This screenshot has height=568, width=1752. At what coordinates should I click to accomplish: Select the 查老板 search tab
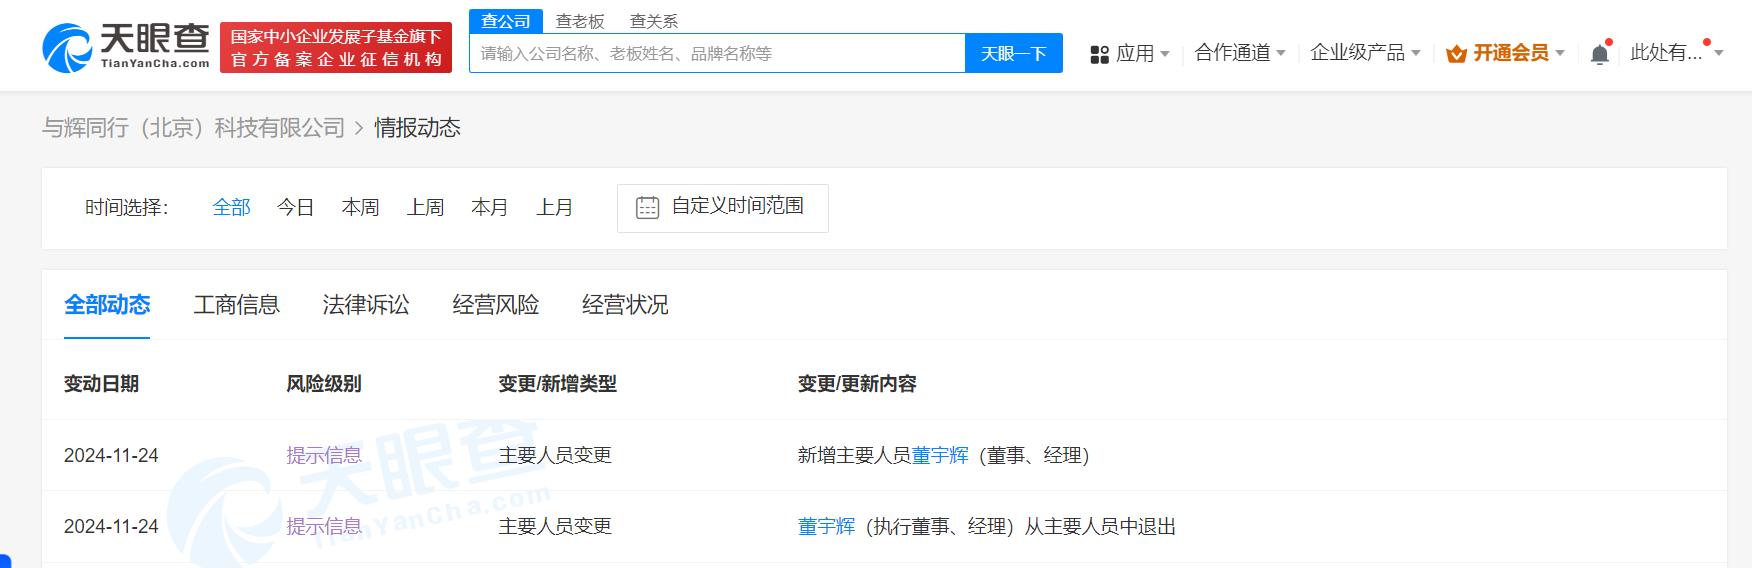pyautogui.click(x=580, y=21)
